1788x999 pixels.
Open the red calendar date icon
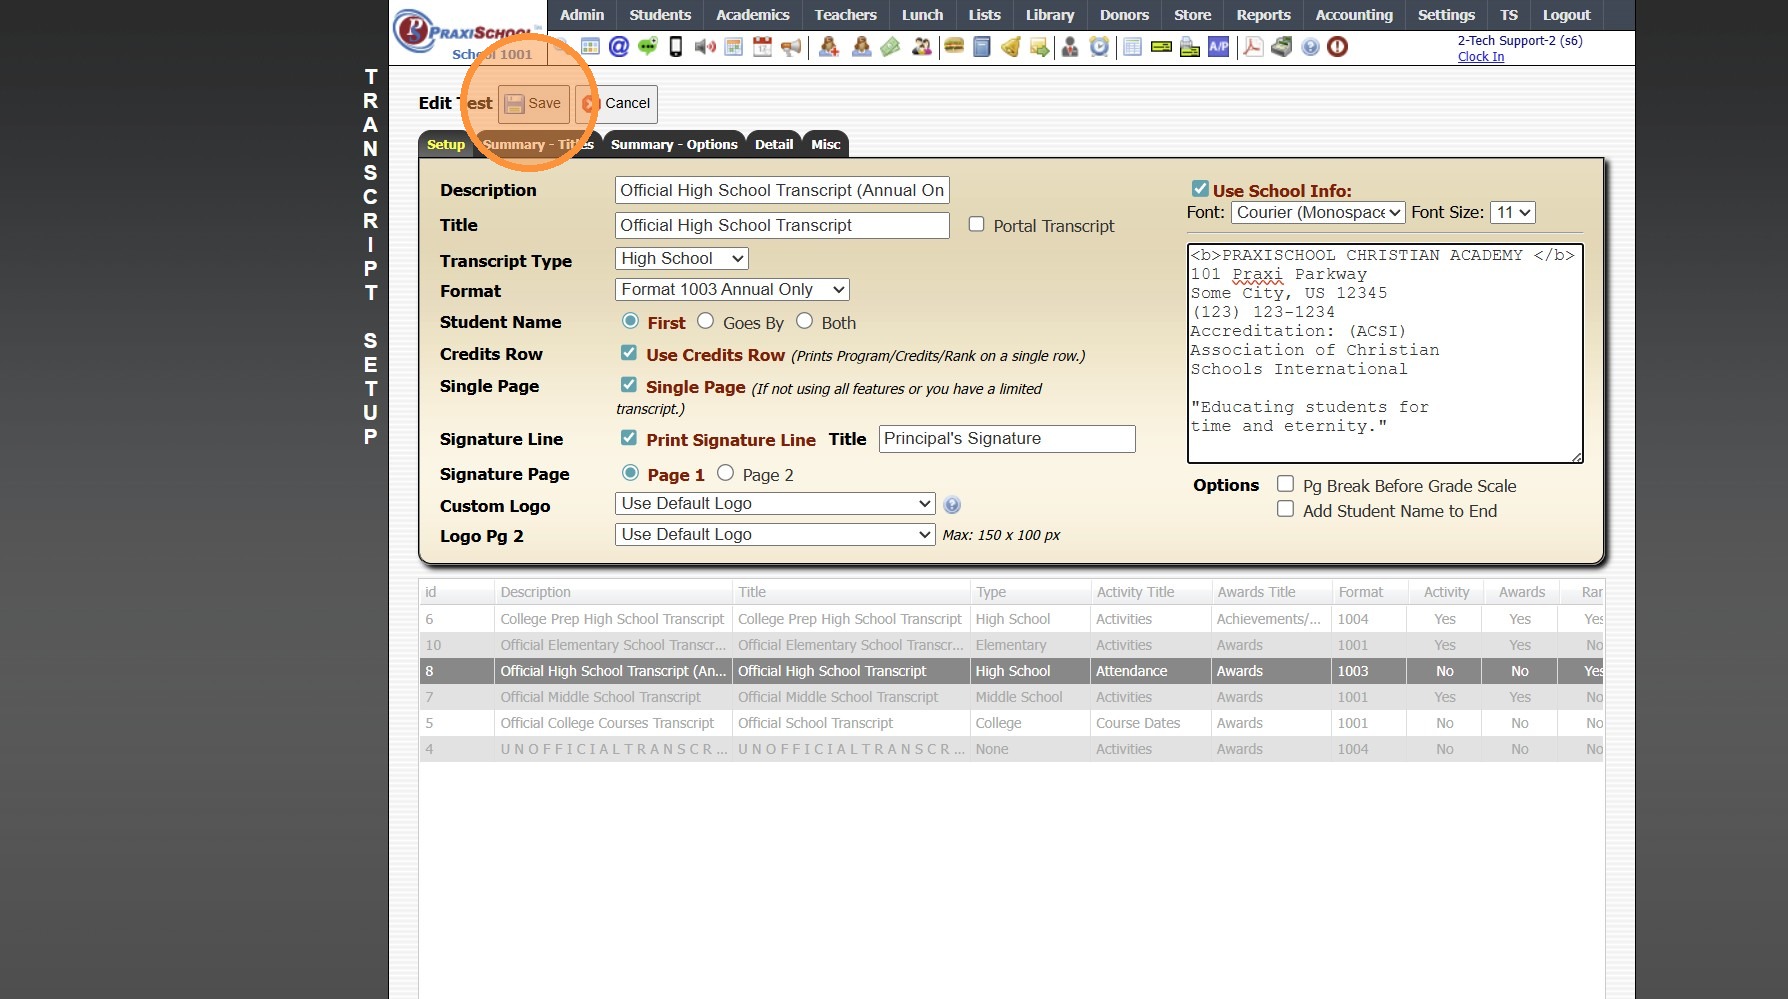tap(762, 47)
